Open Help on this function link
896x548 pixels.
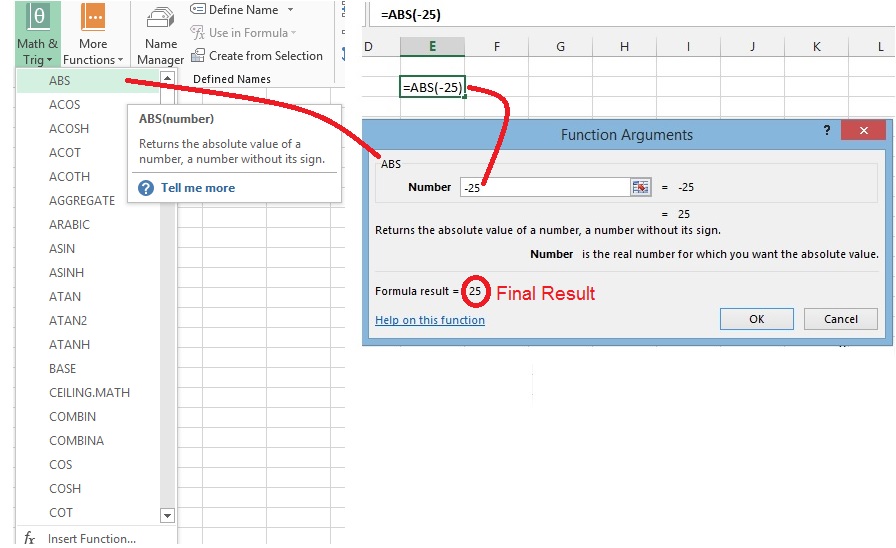pyautogui.click(x=430, y=320)
